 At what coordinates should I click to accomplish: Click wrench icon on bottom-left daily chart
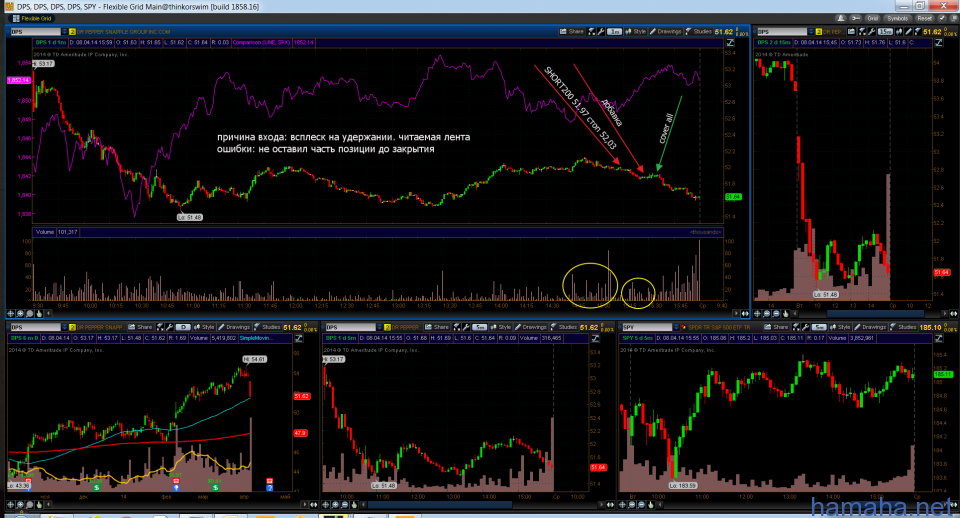[170, 327]
